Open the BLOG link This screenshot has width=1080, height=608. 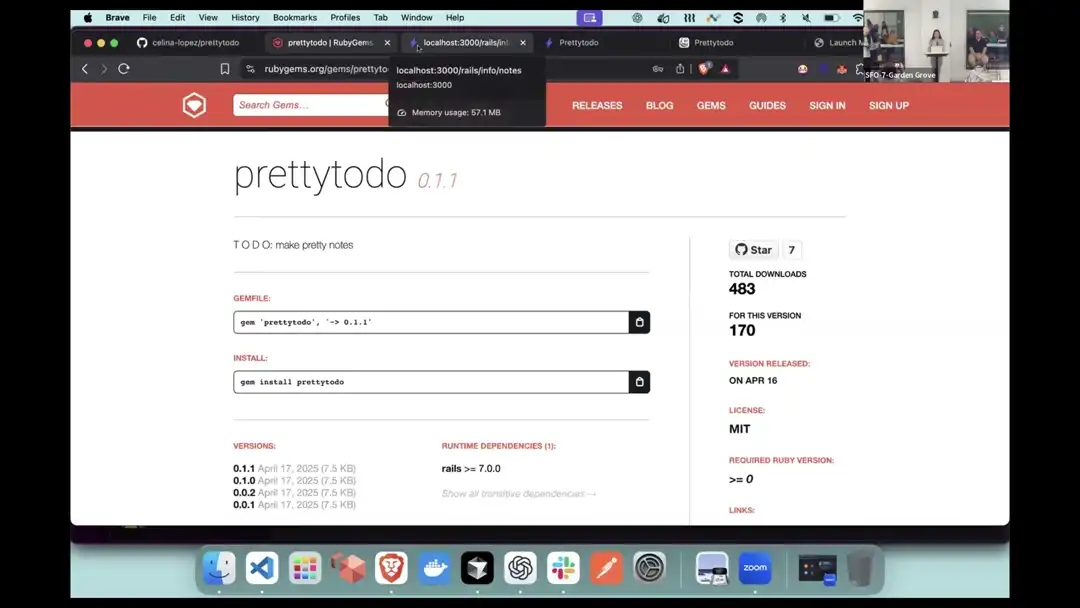tap(659, 105)
